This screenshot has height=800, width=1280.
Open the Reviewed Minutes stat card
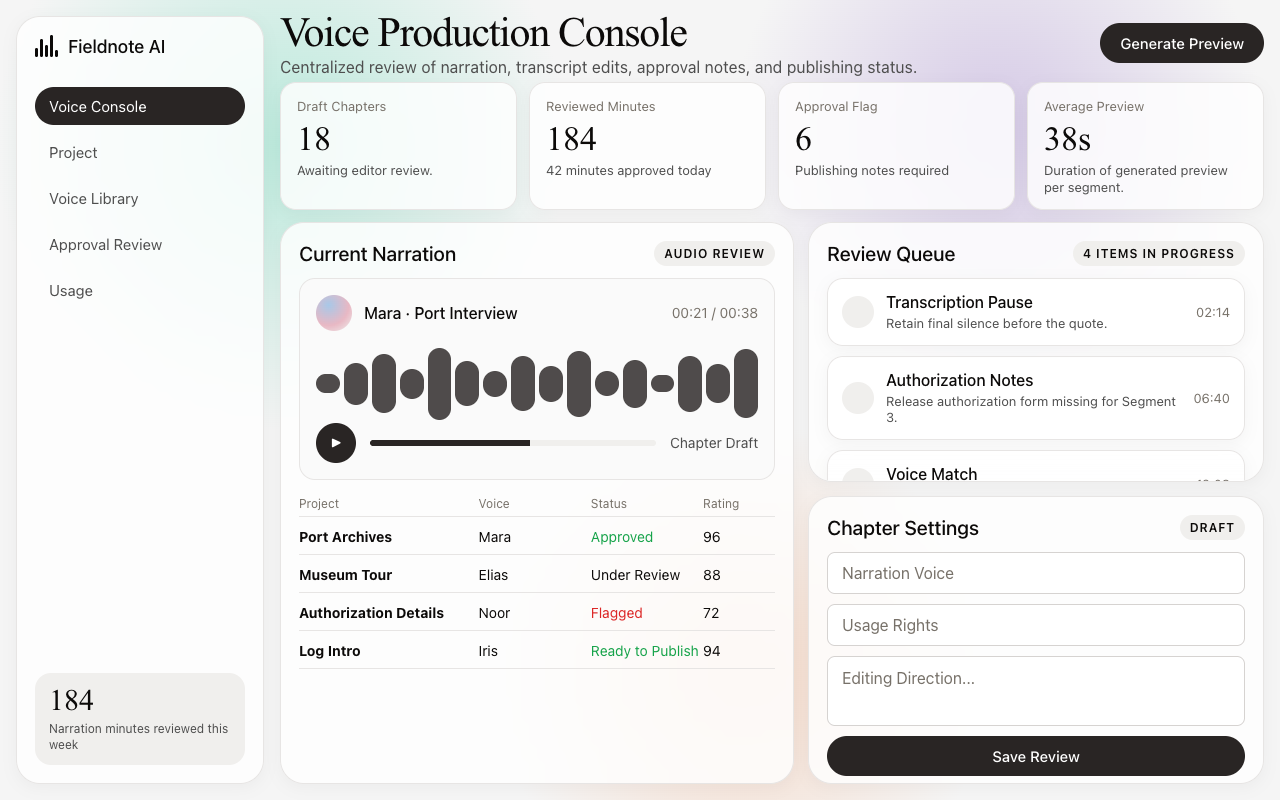point(647,146)
